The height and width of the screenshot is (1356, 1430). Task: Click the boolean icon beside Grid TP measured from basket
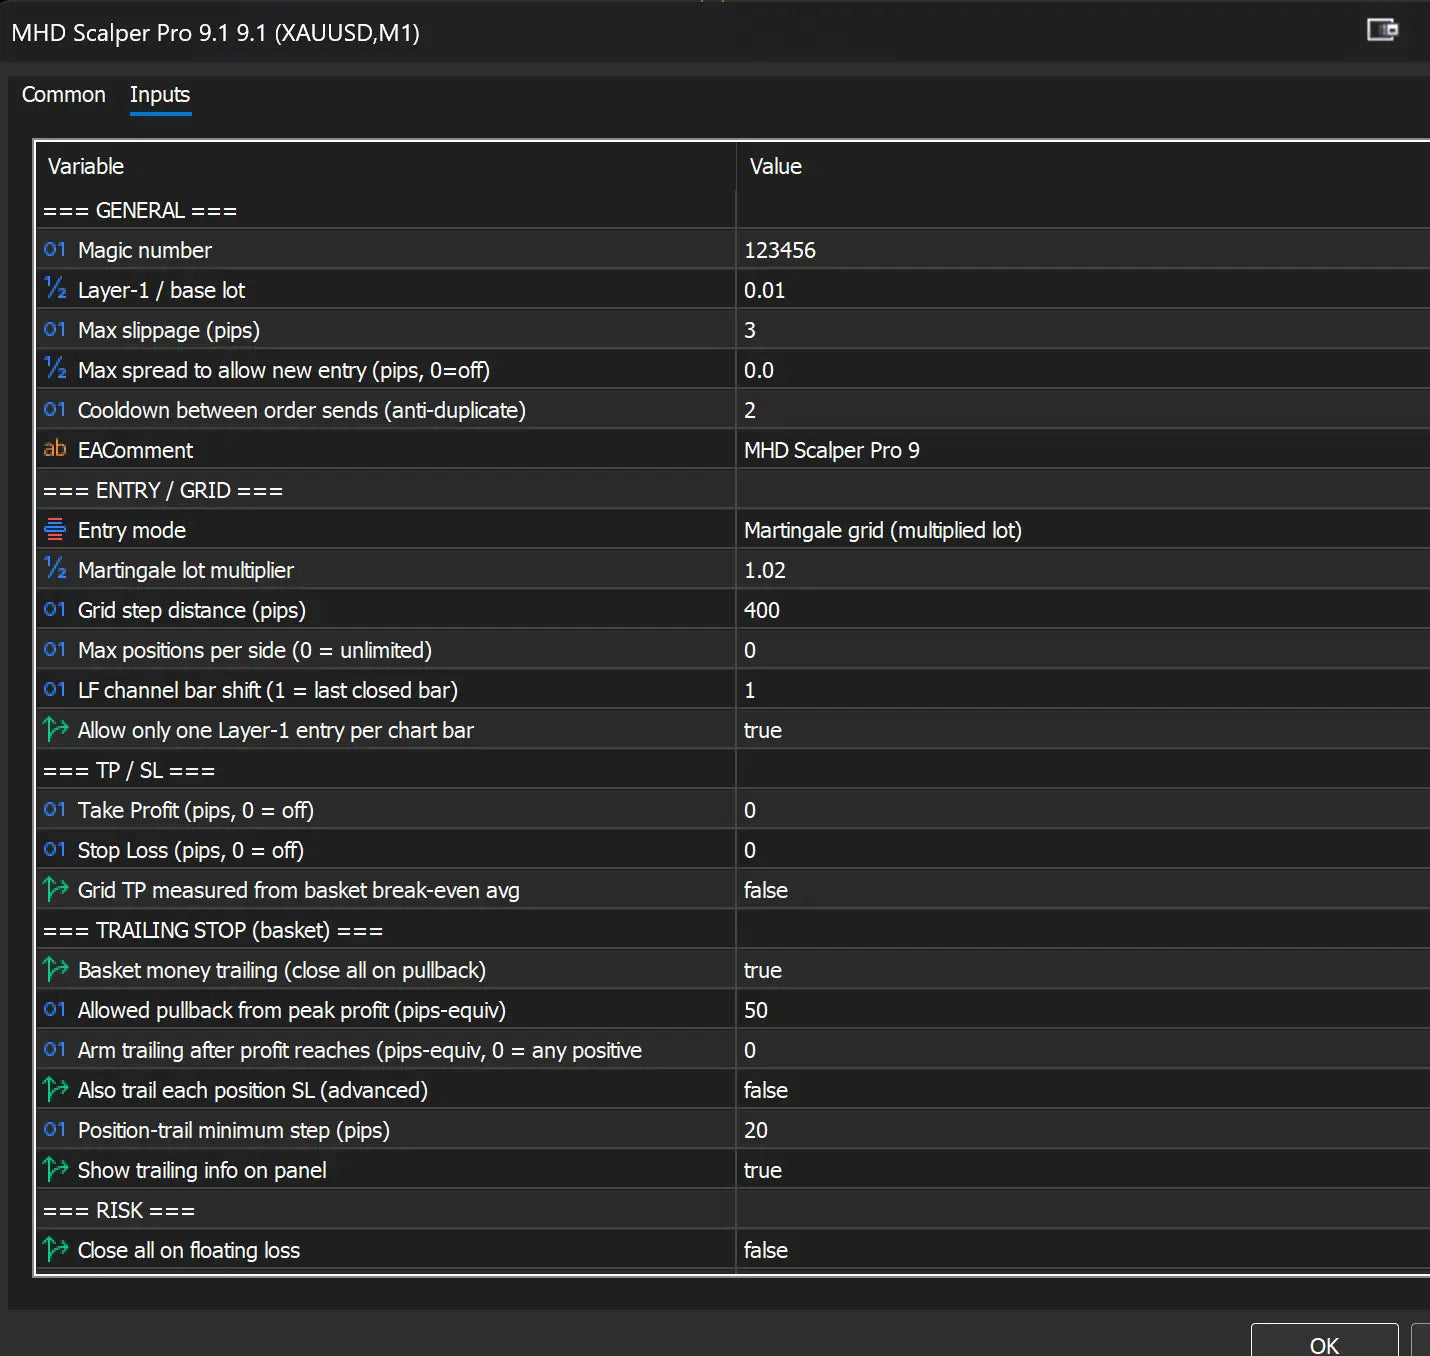[x=55, y=889]
